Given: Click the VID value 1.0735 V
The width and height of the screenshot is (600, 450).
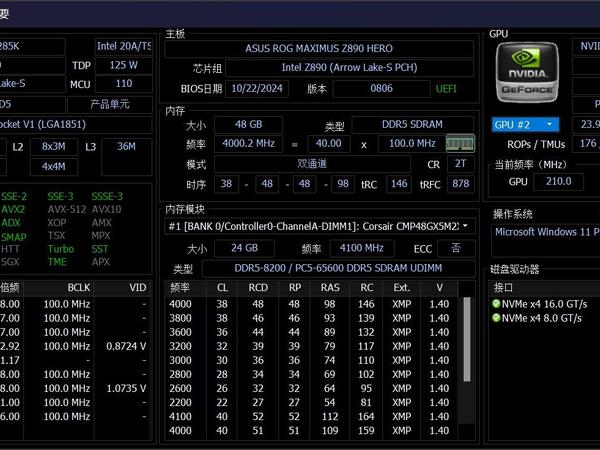Looking at the screenshot, I should pos(126,388).
